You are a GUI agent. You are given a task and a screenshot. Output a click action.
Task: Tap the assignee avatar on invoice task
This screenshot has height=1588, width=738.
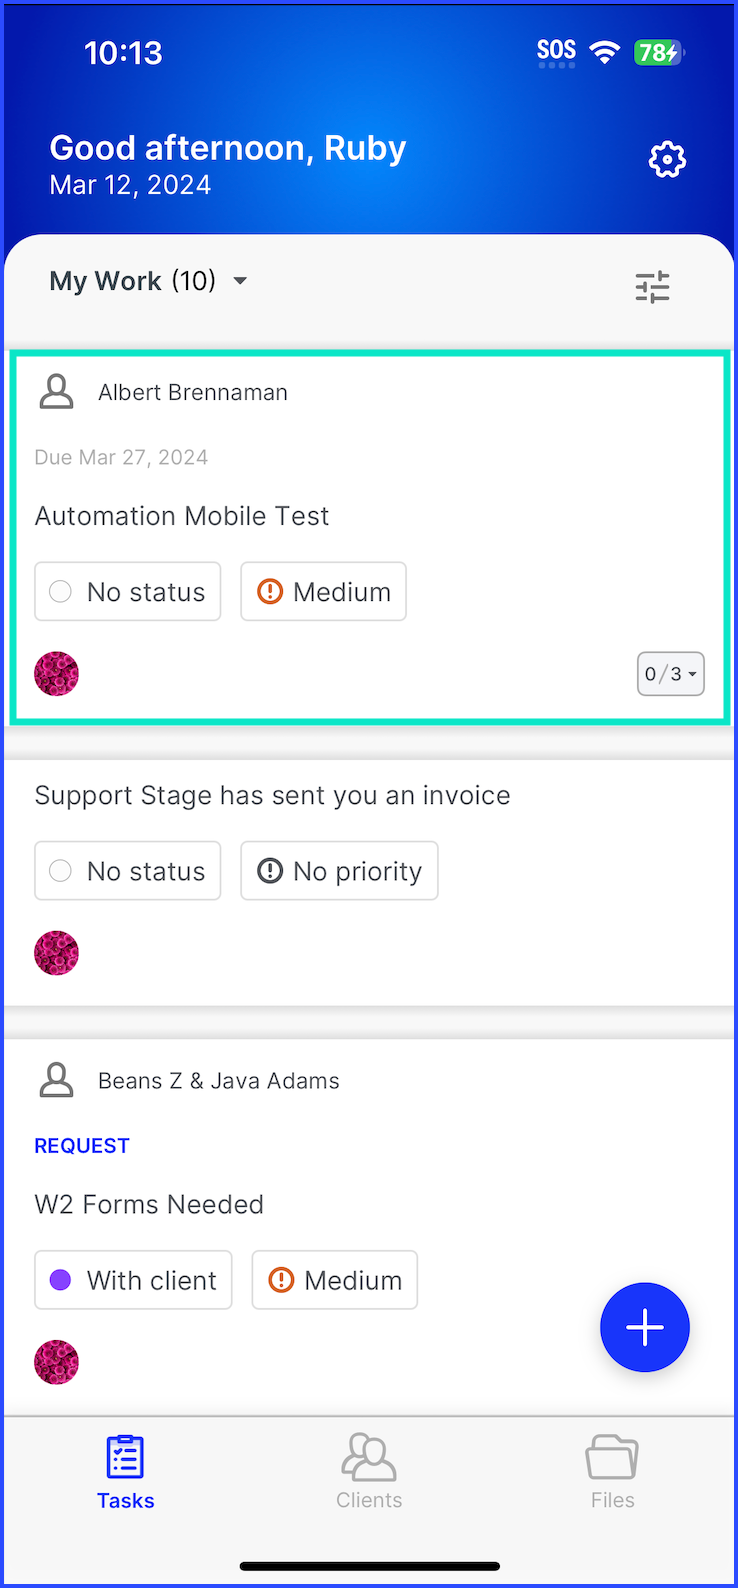click(56, 953)
